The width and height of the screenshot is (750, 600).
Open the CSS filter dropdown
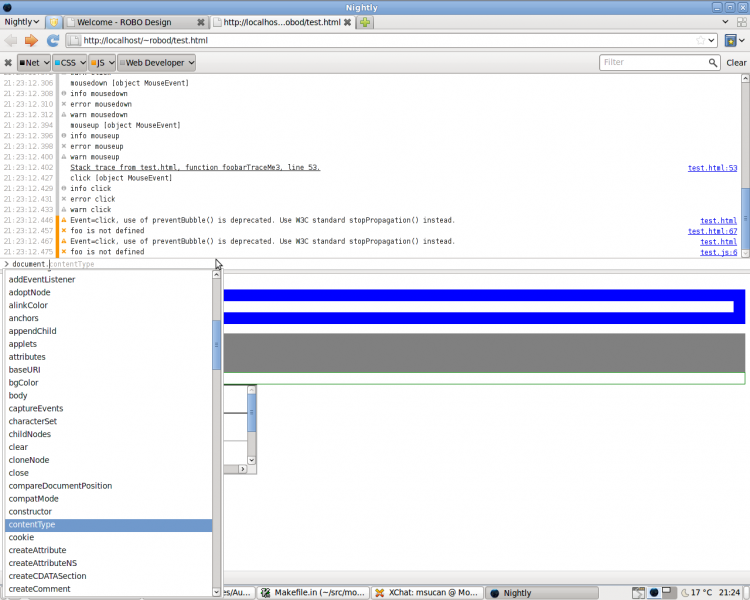point(69,63)
